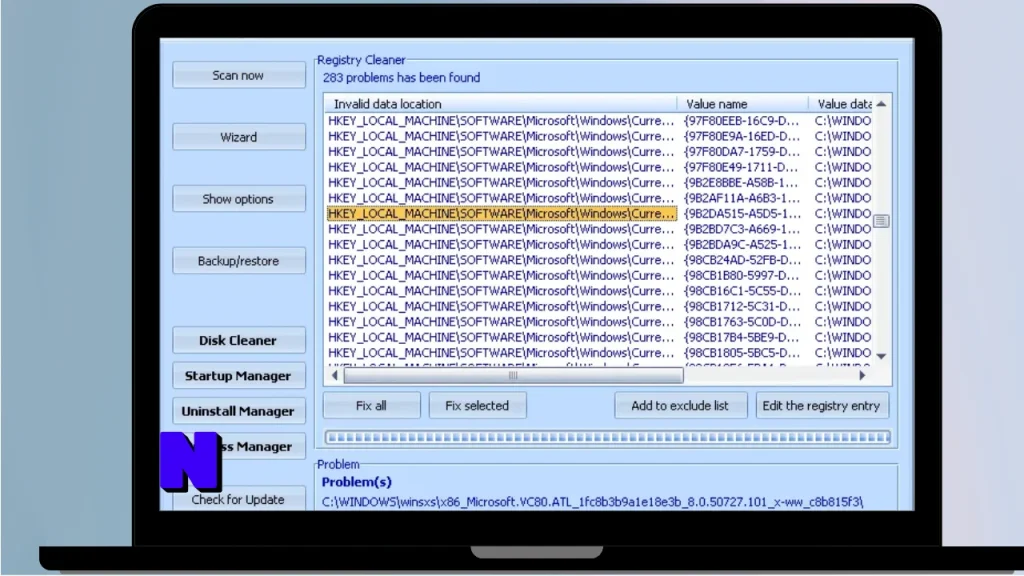The image size is (1024, 576).
Task: Click the horizontal scrollbar thumb
Action: 513,376
